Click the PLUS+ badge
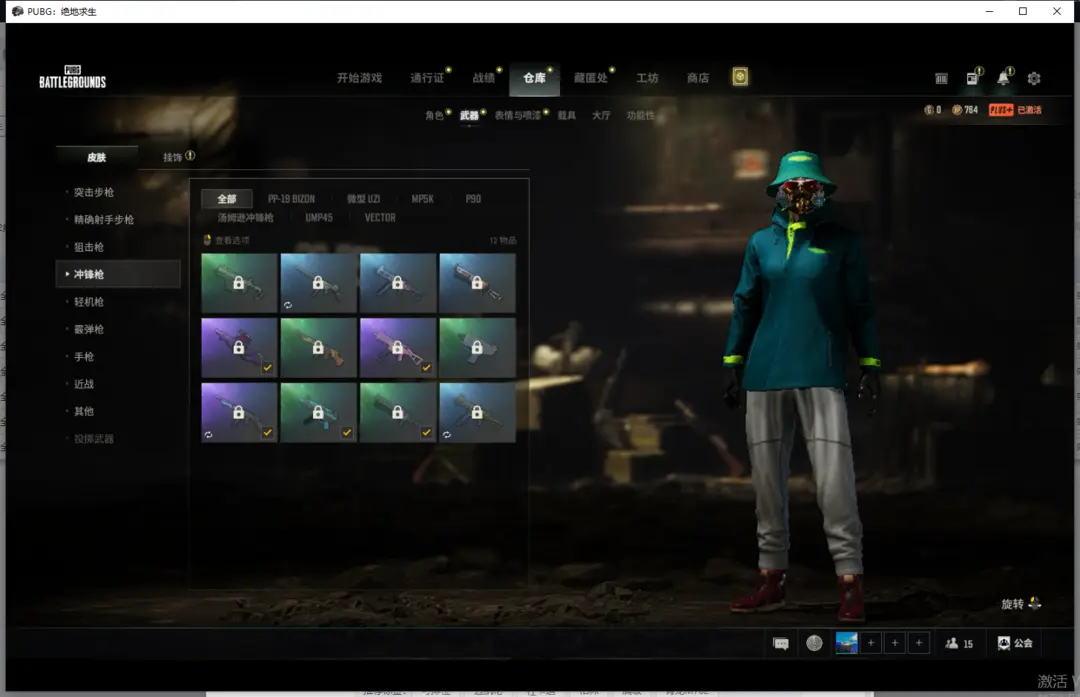The width and height of the screenshot is (1080, 697). point(1001,110)
